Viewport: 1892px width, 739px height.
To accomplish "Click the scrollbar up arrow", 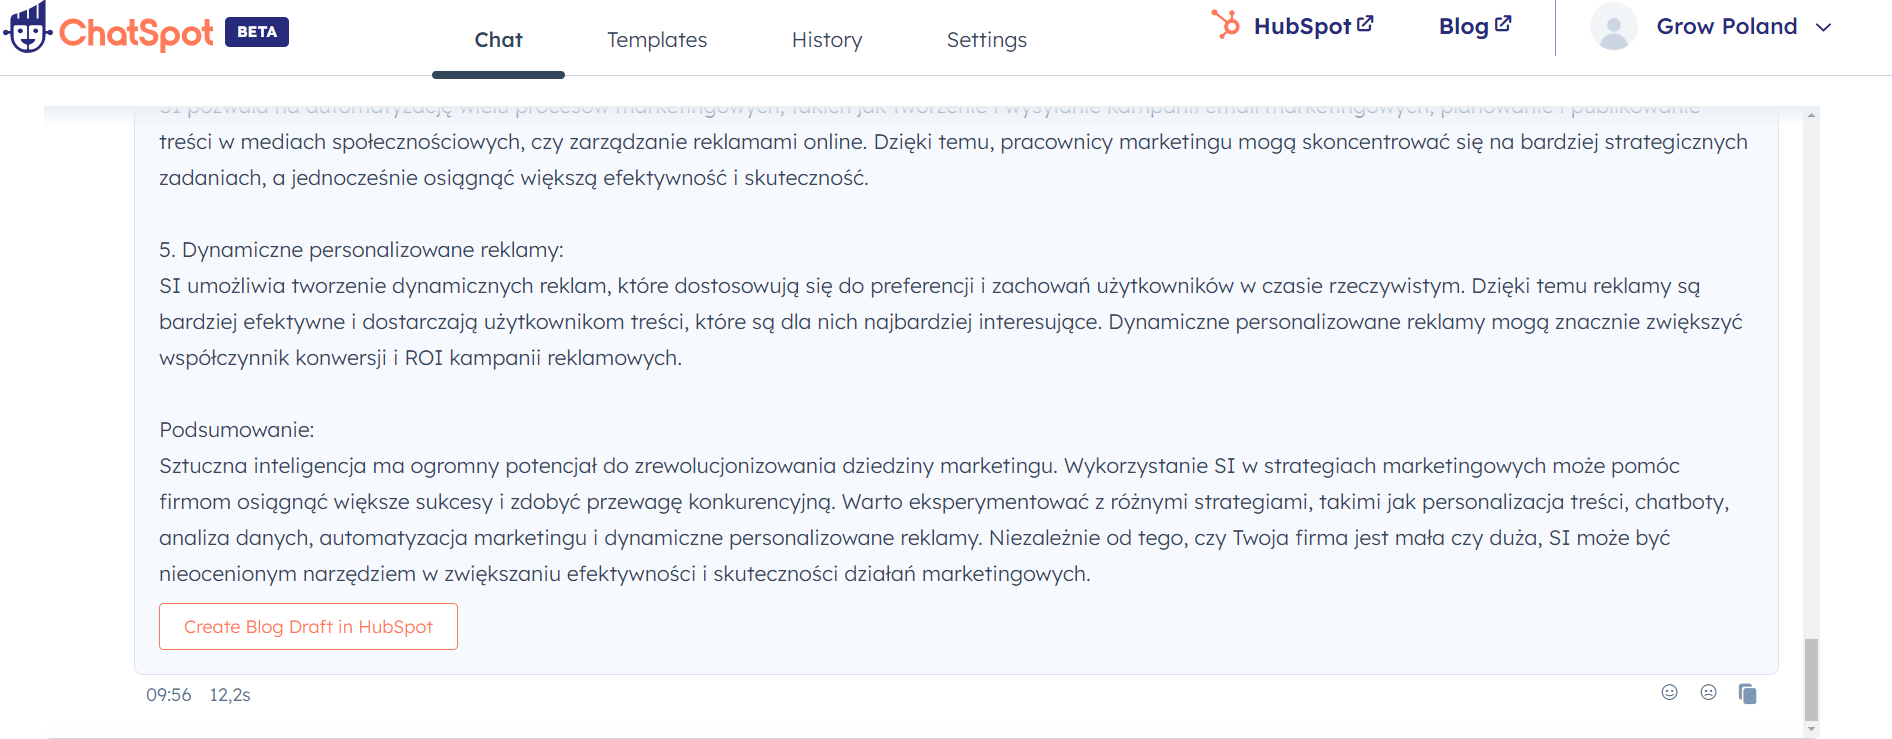I will 1811,115.
